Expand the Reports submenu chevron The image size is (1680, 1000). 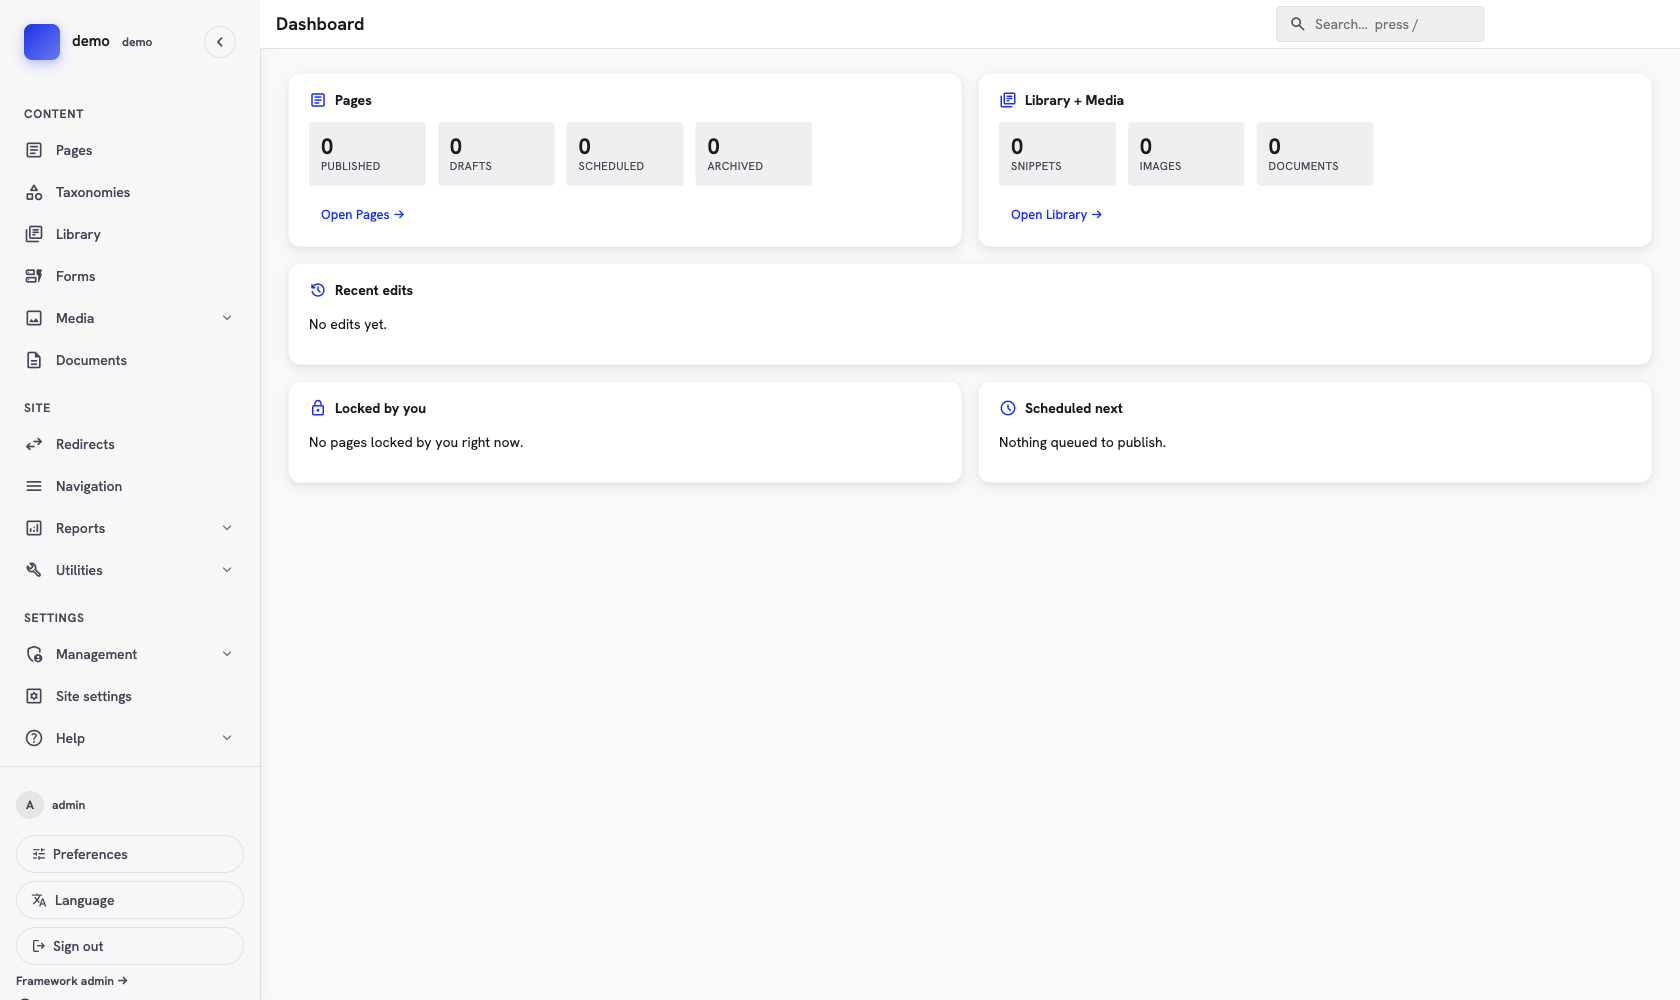227,528
